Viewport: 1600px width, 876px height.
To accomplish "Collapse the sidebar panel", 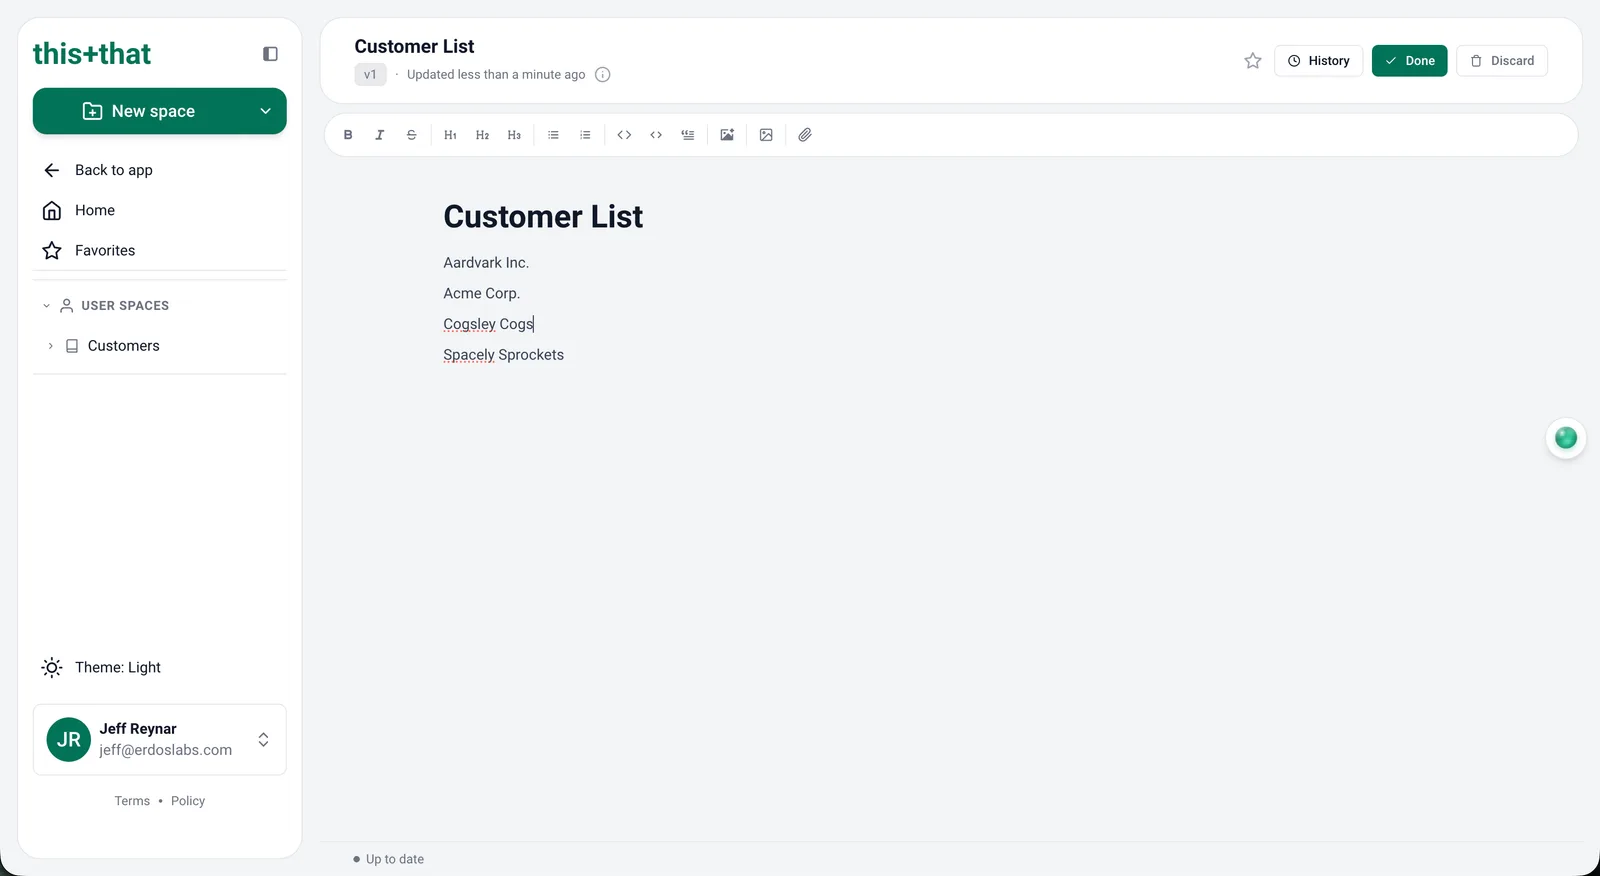I will pos(270,54).
